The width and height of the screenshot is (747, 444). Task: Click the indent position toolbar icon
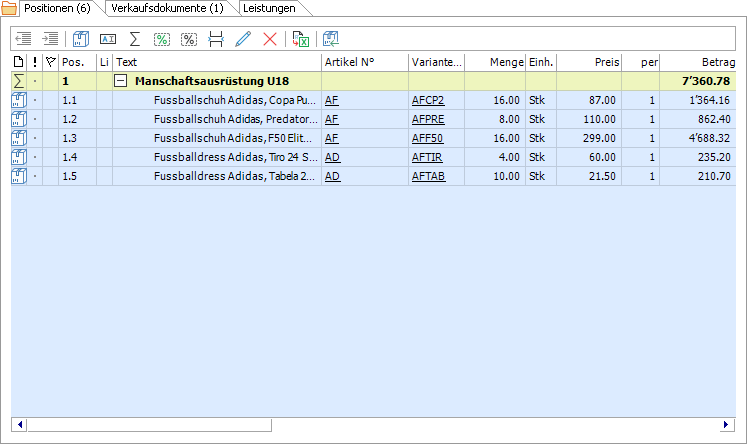click(50, 39)
